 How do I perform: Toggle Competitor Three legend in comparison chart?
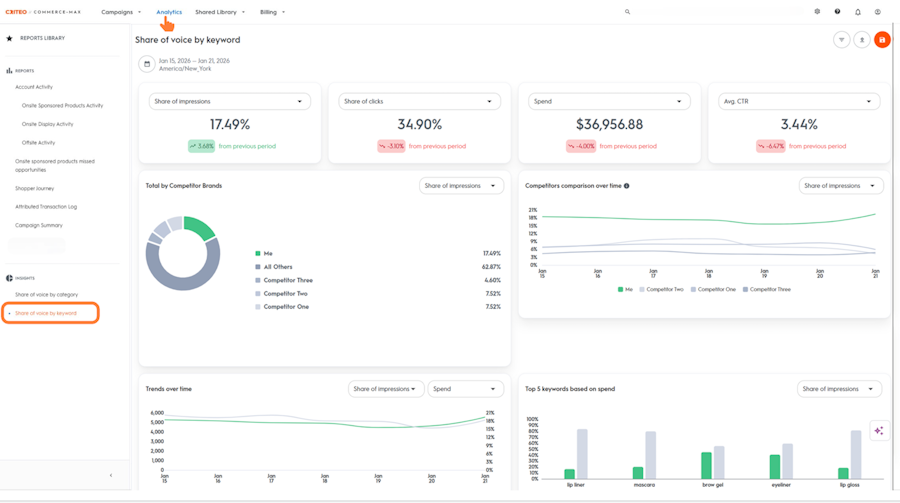767,289
